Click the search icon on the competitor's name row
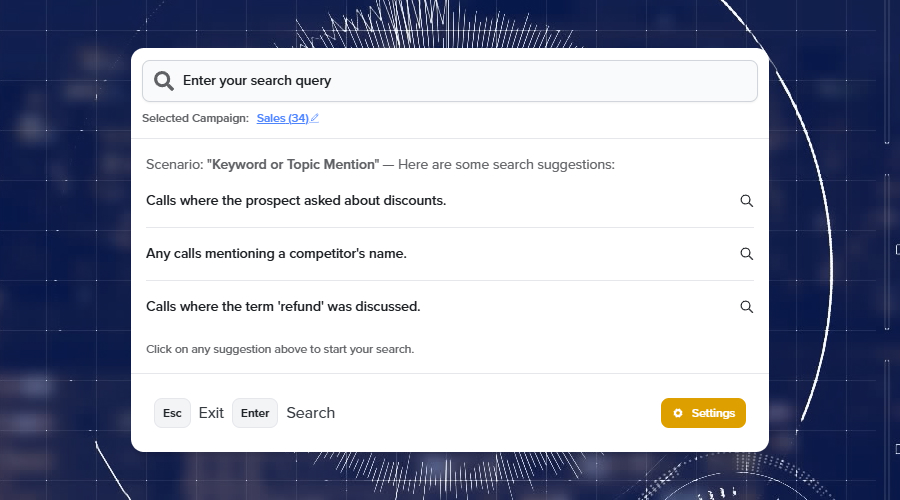 click(746, 253)
